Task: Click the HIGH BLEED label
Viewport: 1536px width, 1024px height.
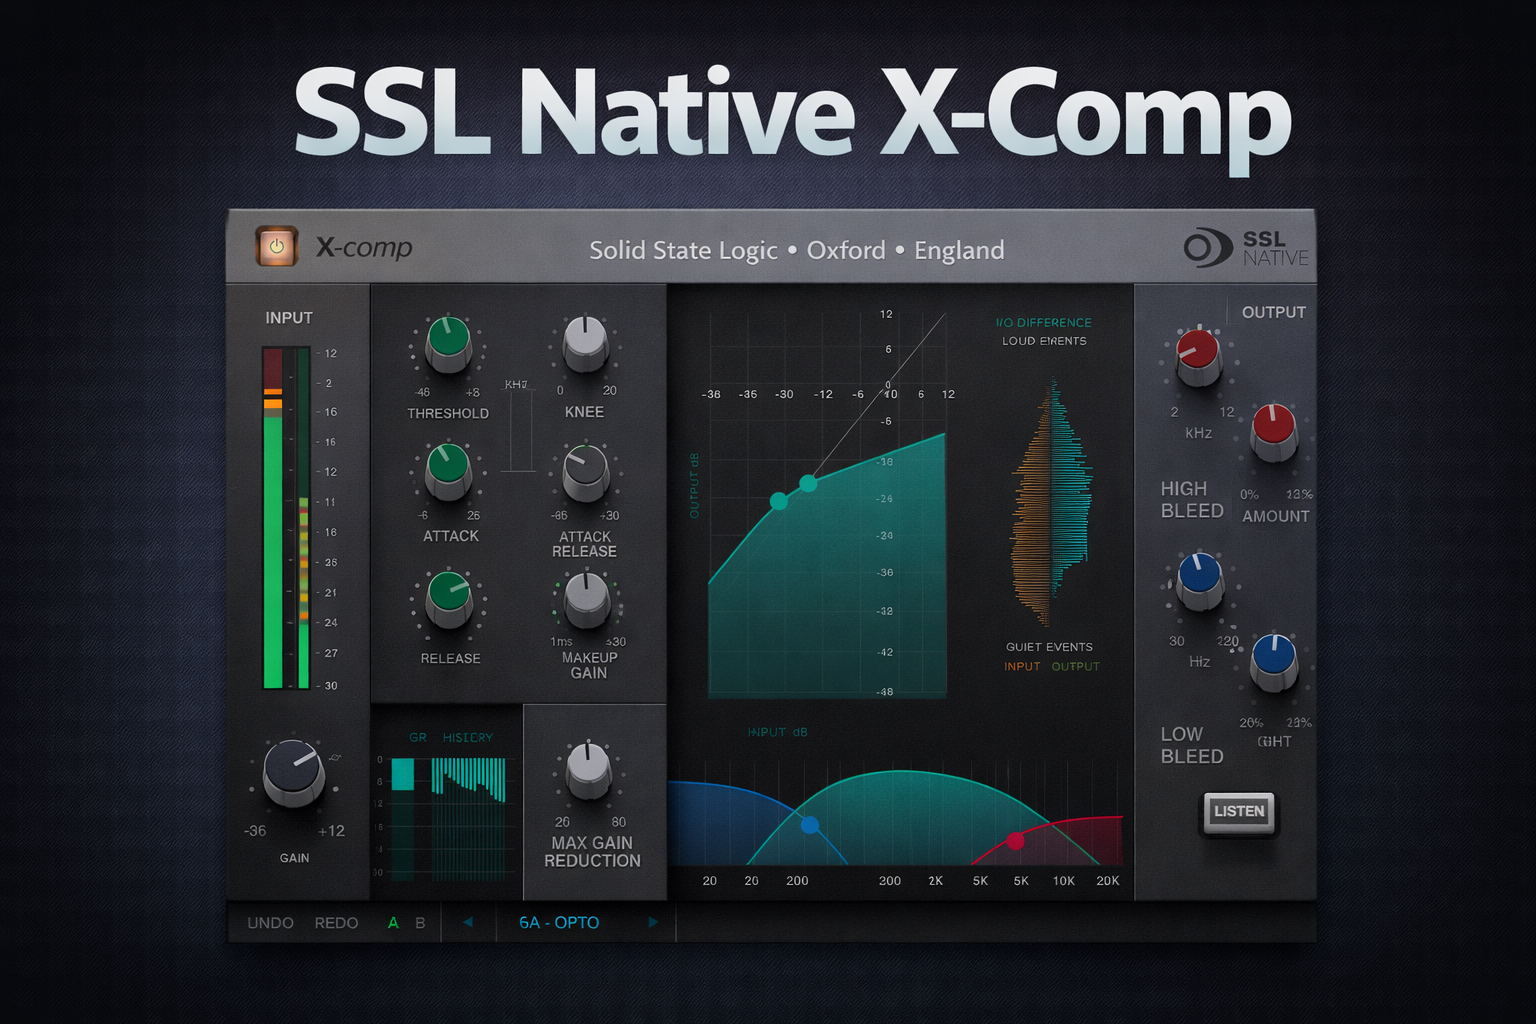Action: click(x=1192, y=500)
